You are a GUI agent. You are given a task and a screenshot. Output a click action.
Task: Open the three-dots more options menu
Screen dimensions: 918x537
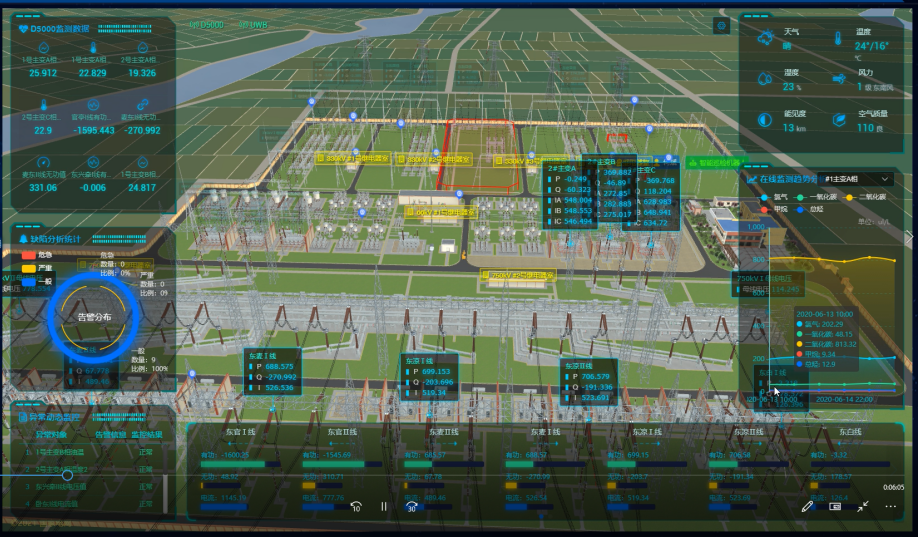(x=890, y=506)
